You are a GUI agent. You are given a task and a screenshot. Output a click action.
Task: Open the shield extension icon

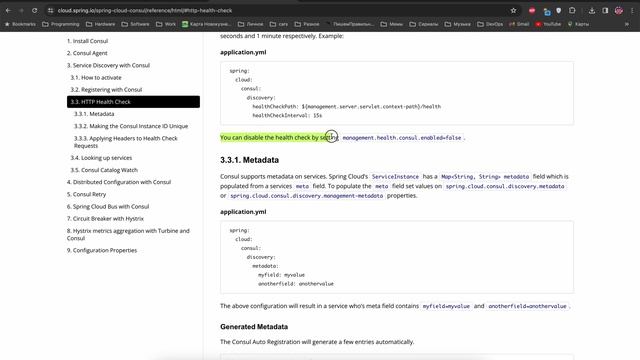coord(559,11)
